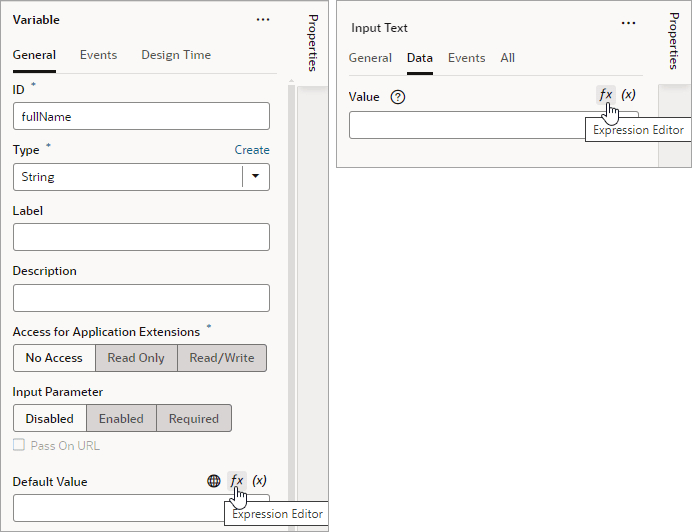Viewport: 692px width, 532px height.
Task: Click the help question mark icon next to Value
Action: [x=398, y=97]
